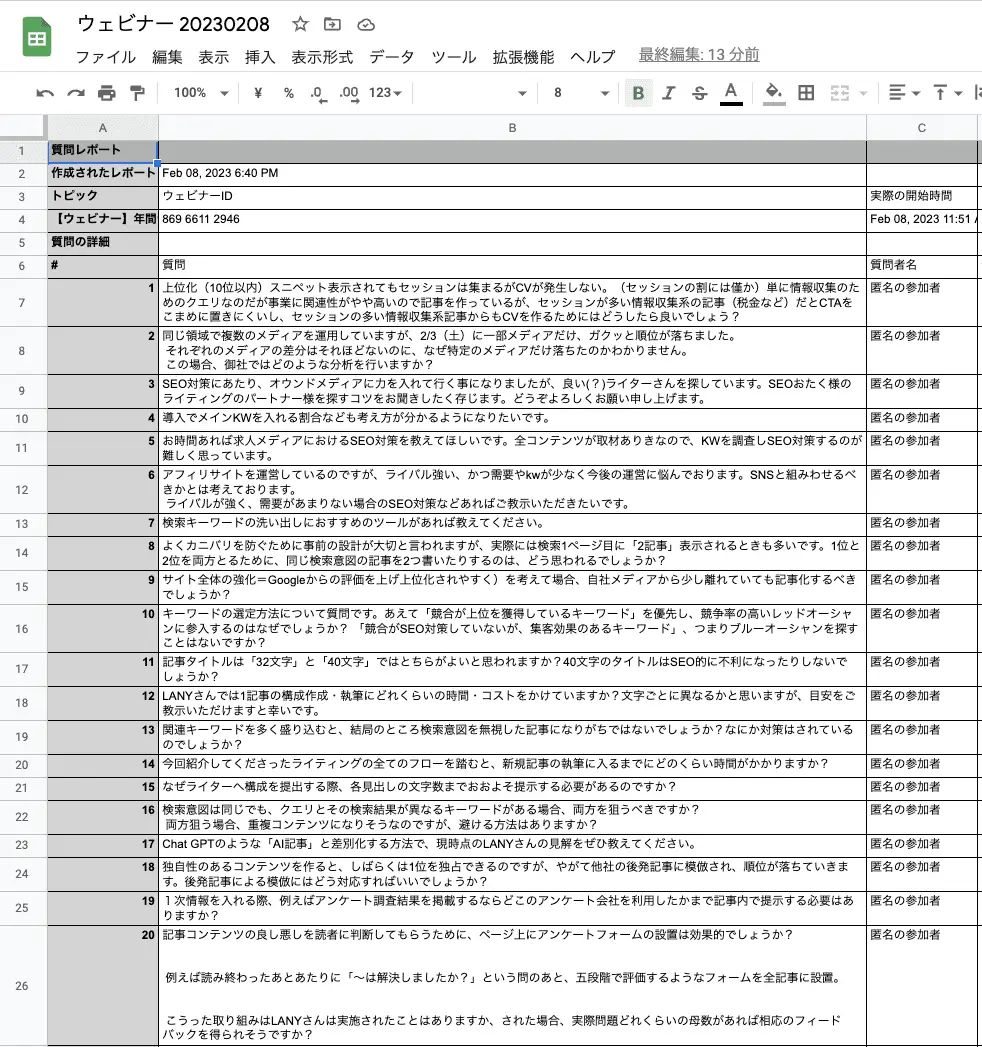Open the borders grid icon
Image resolution: width=982 pixels, height=1047 pixels.
point(806,93)
